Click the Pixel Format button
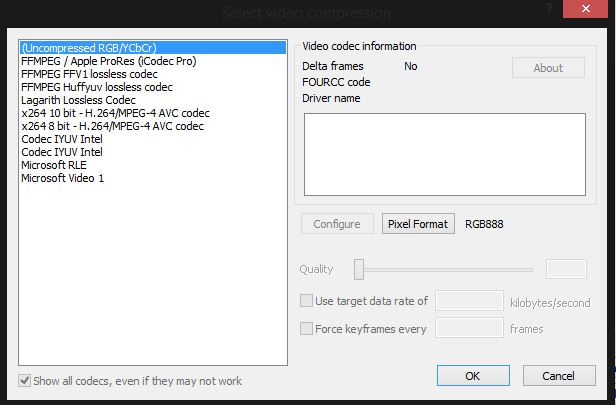 coord(419,224)
